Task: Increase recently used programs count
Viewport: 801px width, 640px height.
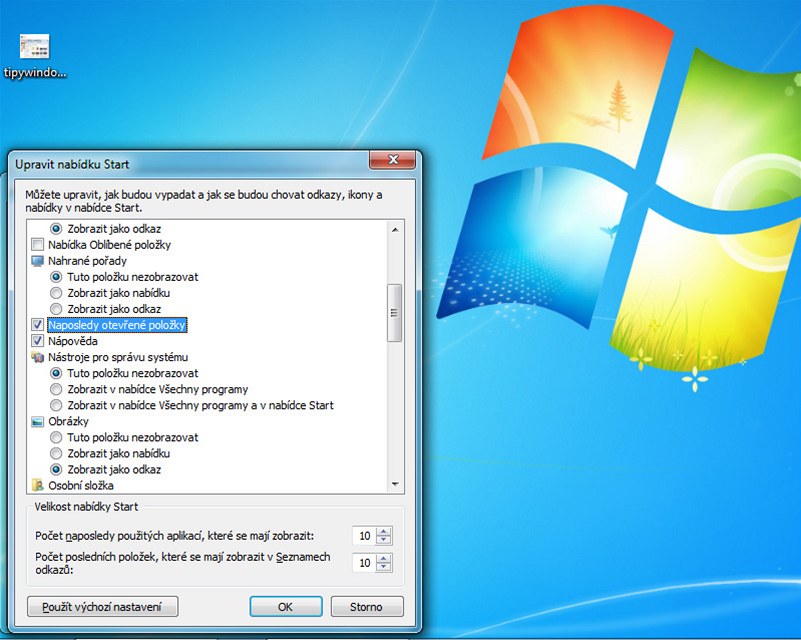Action: (385, 531)
